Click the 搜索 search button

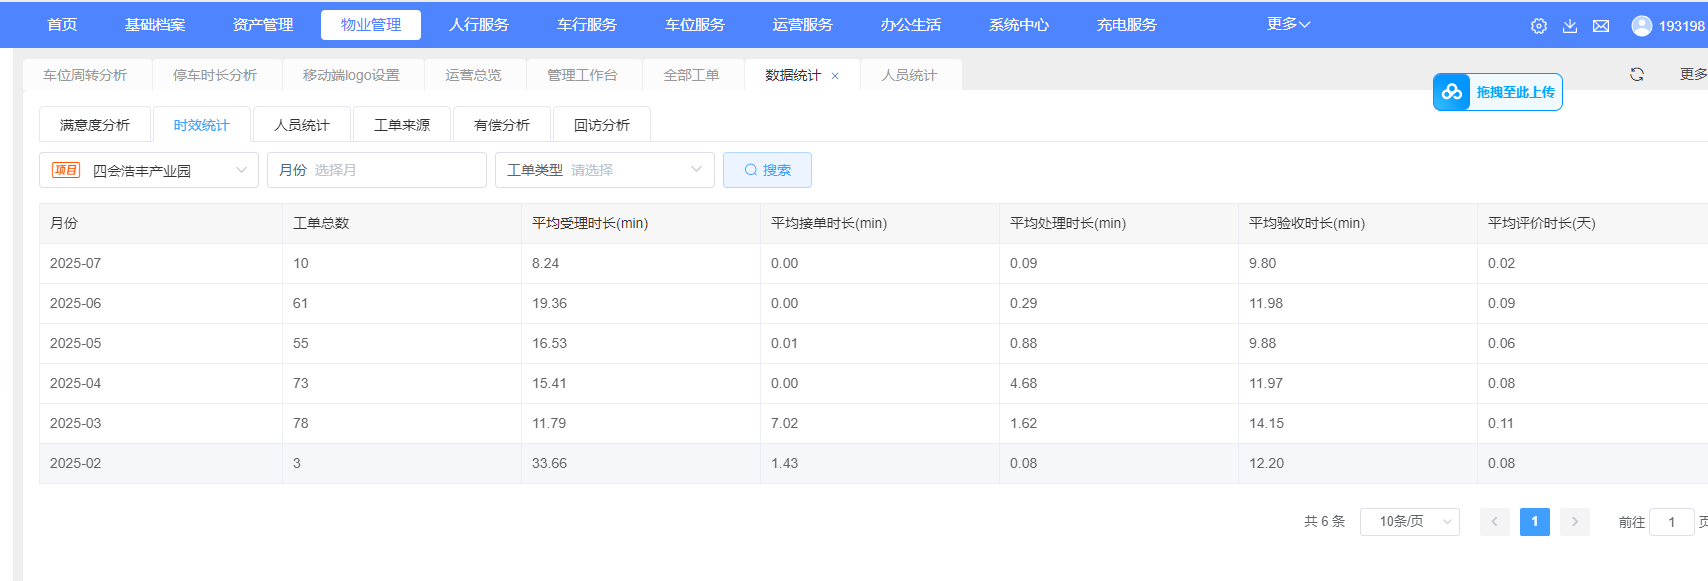click(767, 170)
